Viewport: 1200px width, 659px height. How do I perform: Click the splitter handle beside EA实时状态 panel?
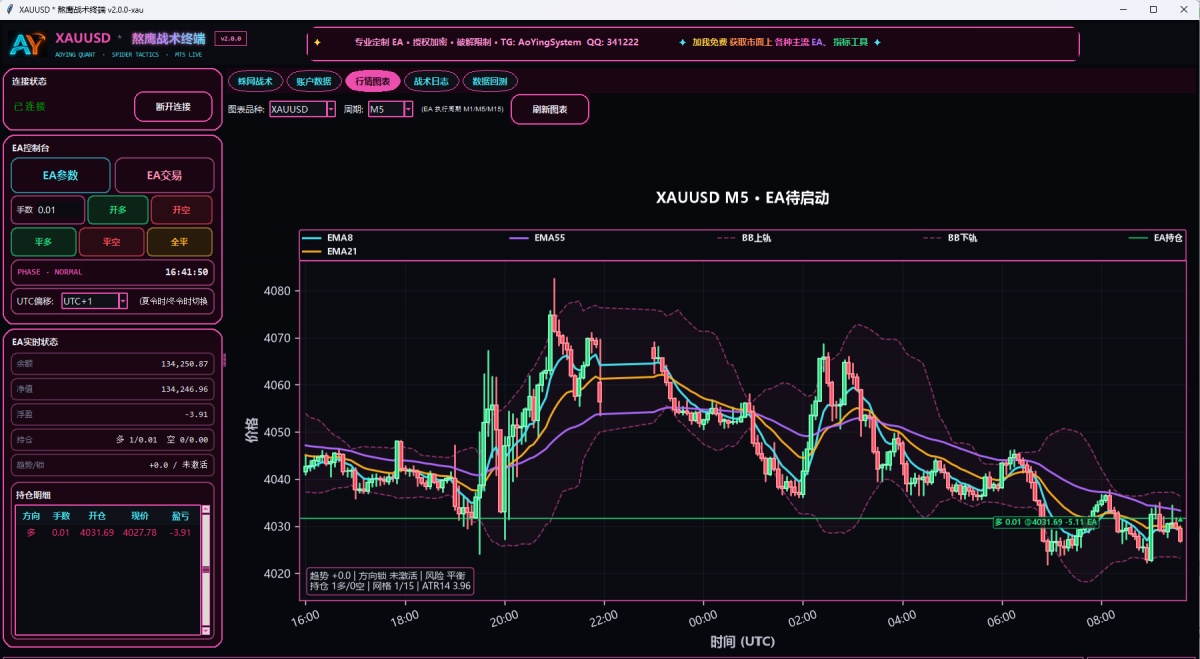(224, 360)
